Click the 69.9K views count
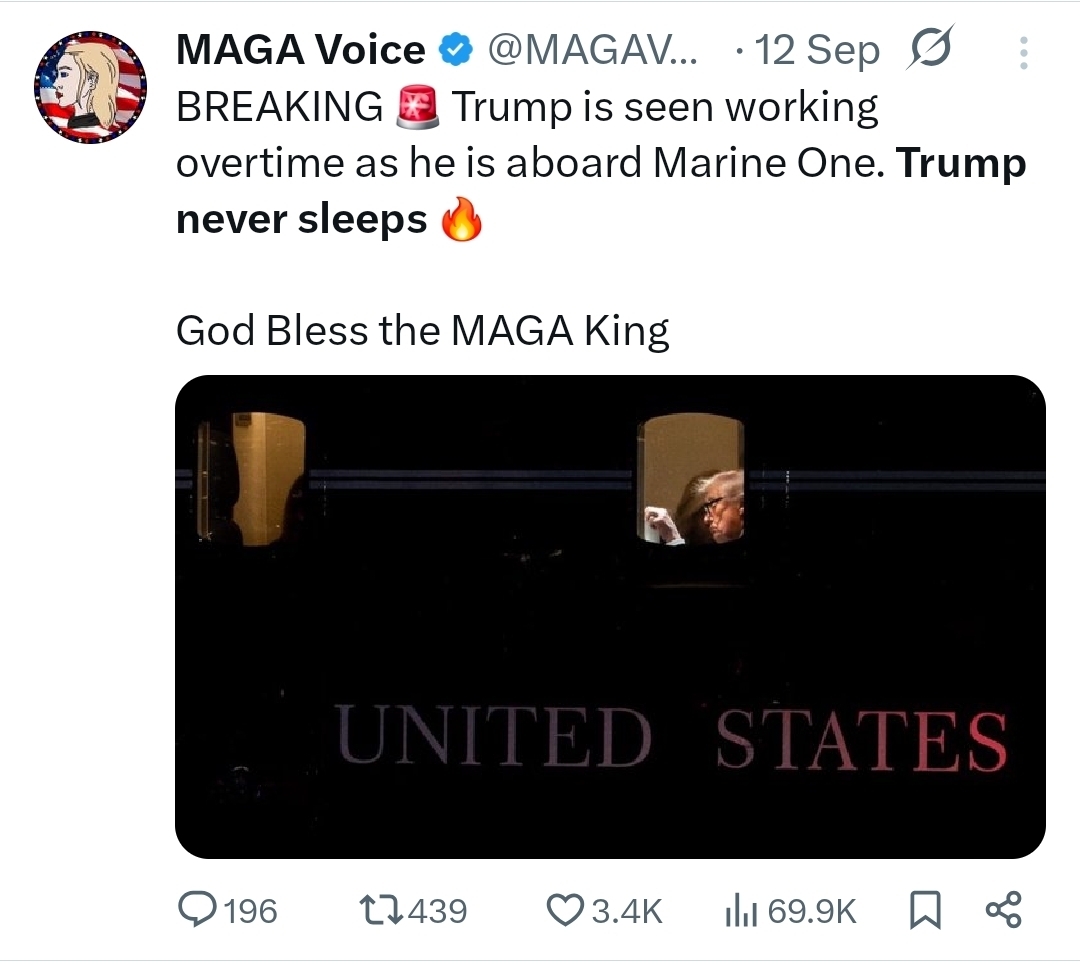Viewport: 1080px width, 971px height. point(812,910)
